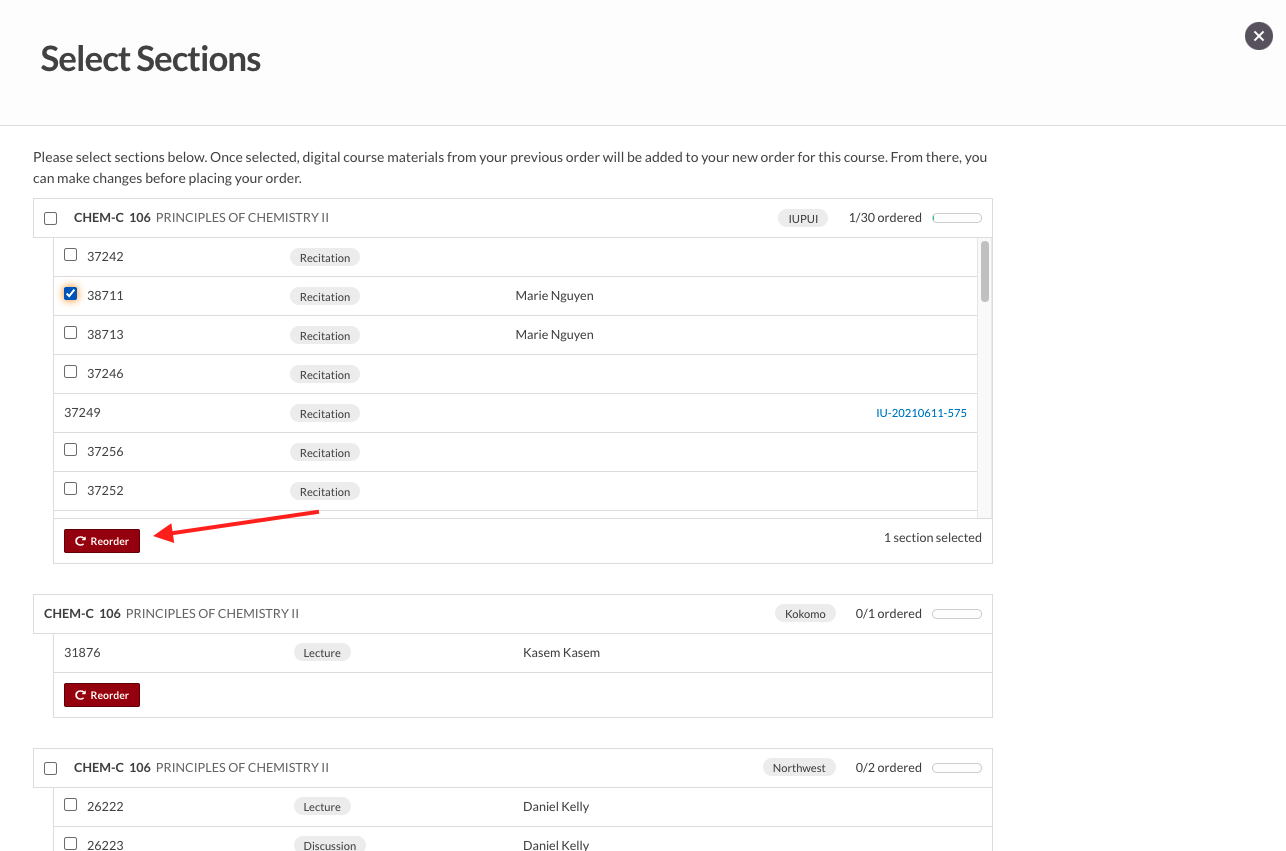Uncheck section 38711 checkbox
Viewport: 1286px width, 851px height.
click(71, 294)
